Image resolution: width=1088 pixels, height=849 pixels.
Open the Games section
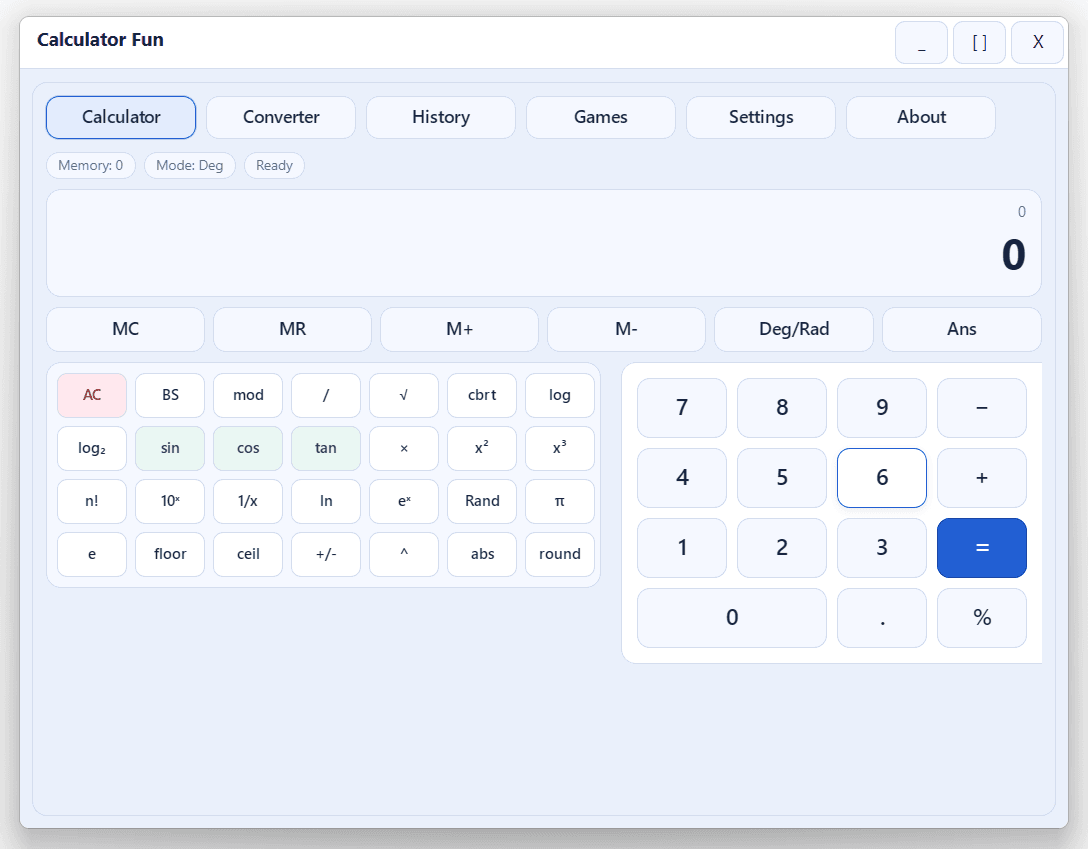600,117
